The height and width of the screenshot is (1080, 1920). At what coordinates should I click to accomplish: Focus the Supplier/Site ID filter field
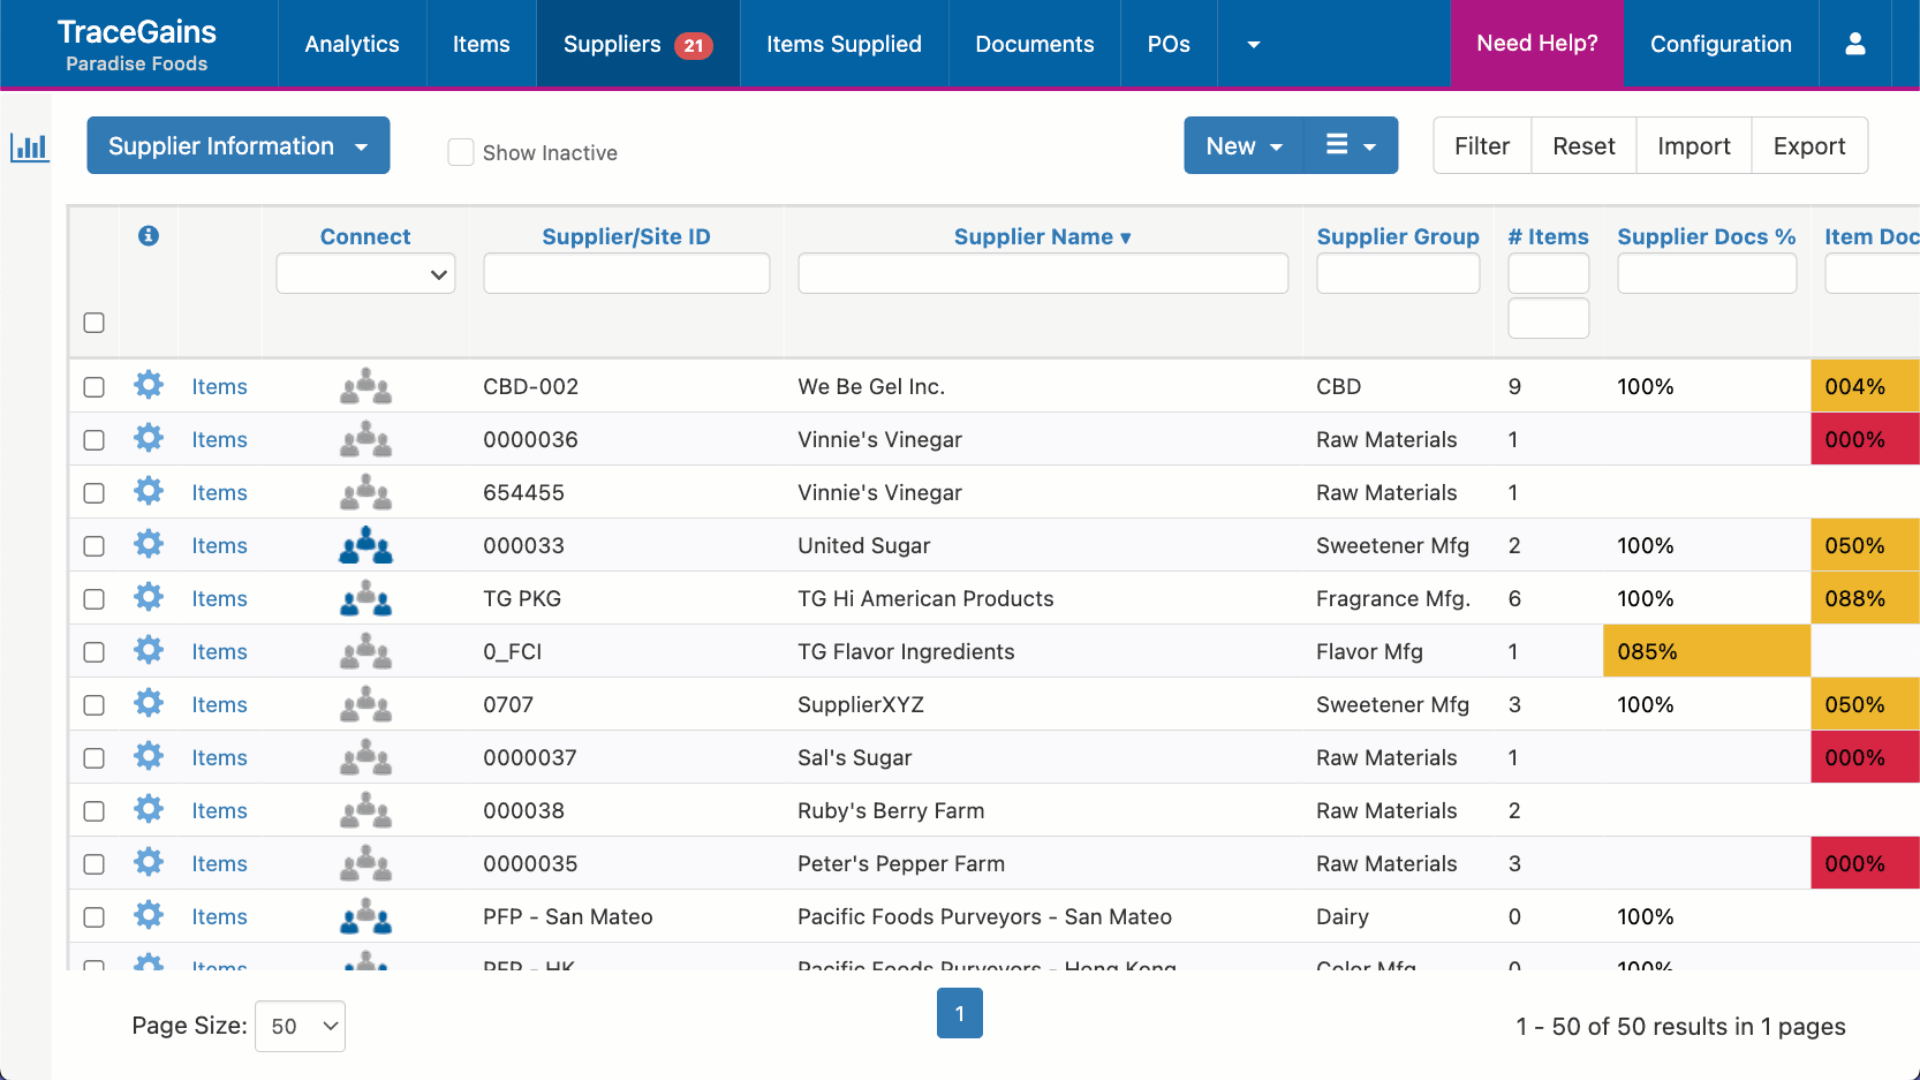[x=626, y=273]
